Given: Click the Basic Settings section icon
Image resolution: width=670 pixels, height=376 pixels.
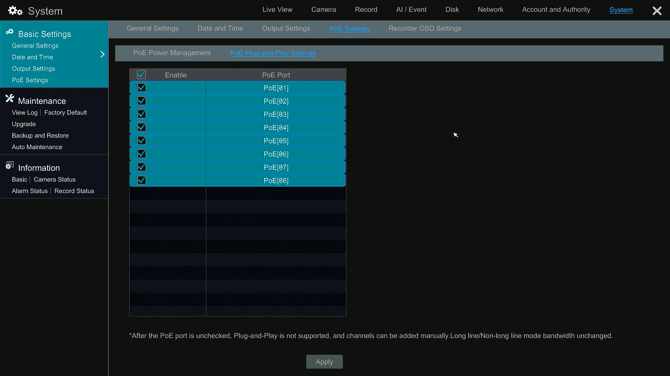Looking at the screenshot, I should click(9, 32).
